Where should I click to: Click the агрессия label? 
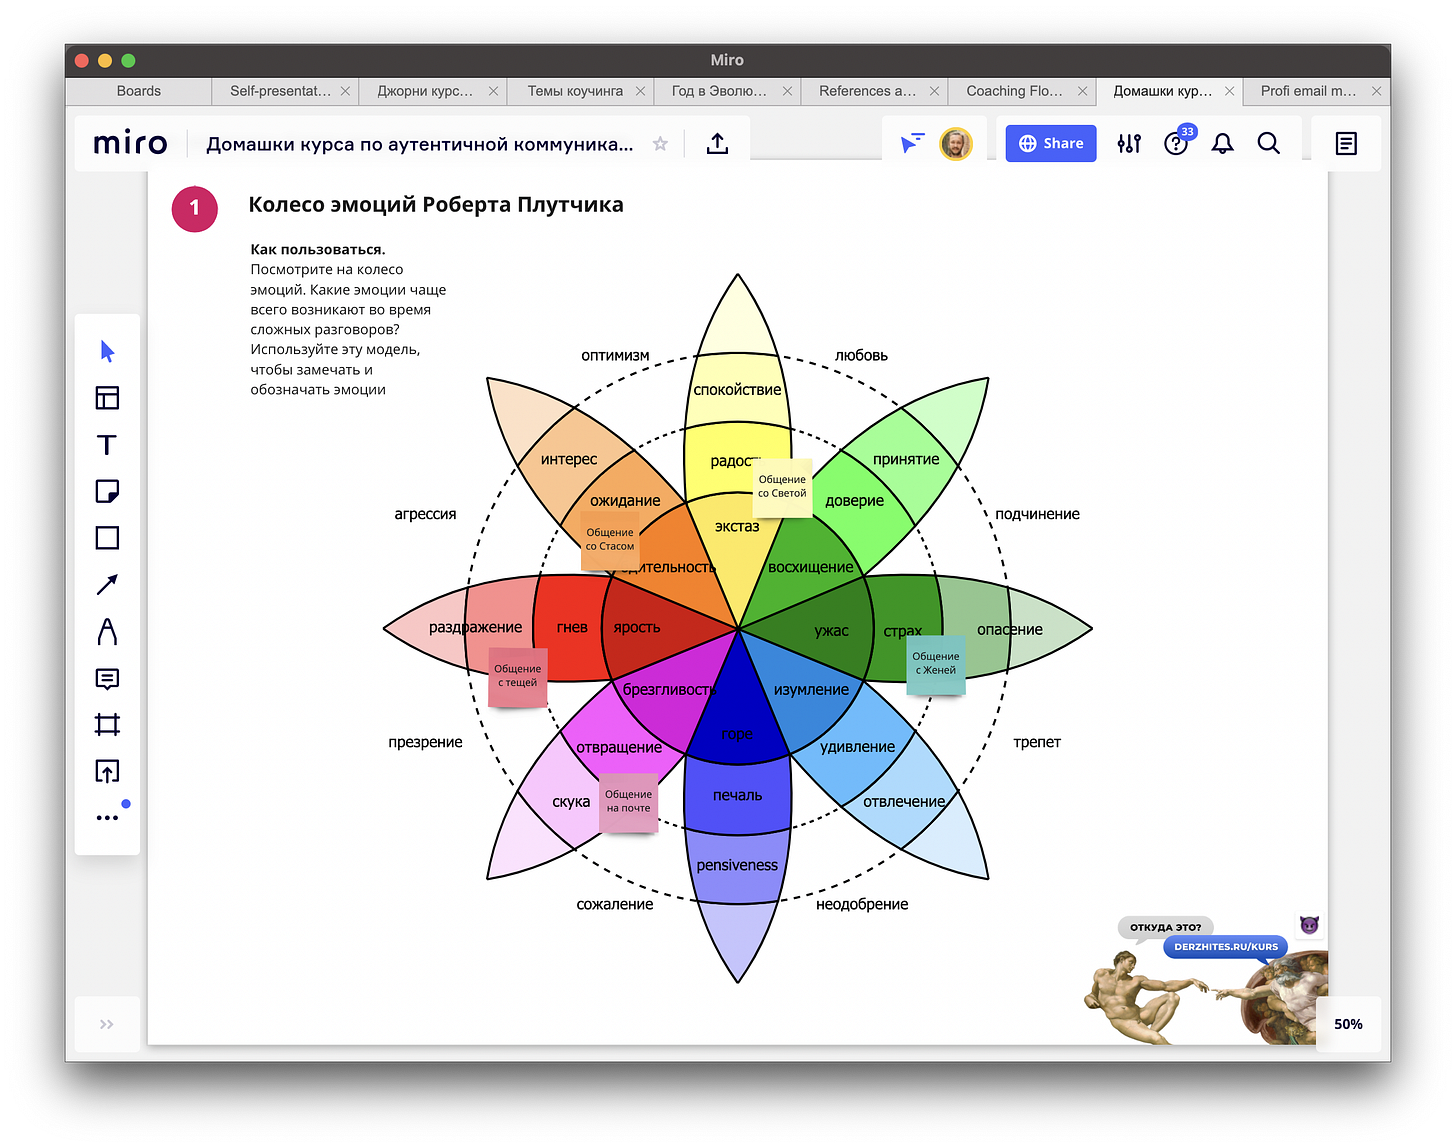click(x=425, y=514)
